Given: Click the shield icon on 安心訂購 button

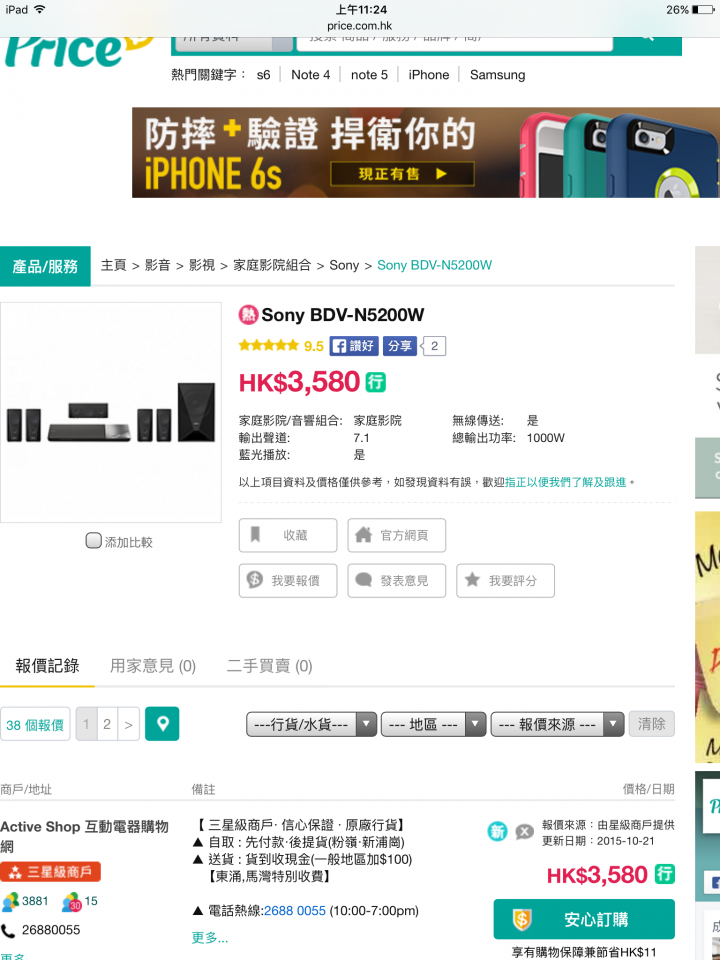Looking at the screenshot, I should point(522,919).
